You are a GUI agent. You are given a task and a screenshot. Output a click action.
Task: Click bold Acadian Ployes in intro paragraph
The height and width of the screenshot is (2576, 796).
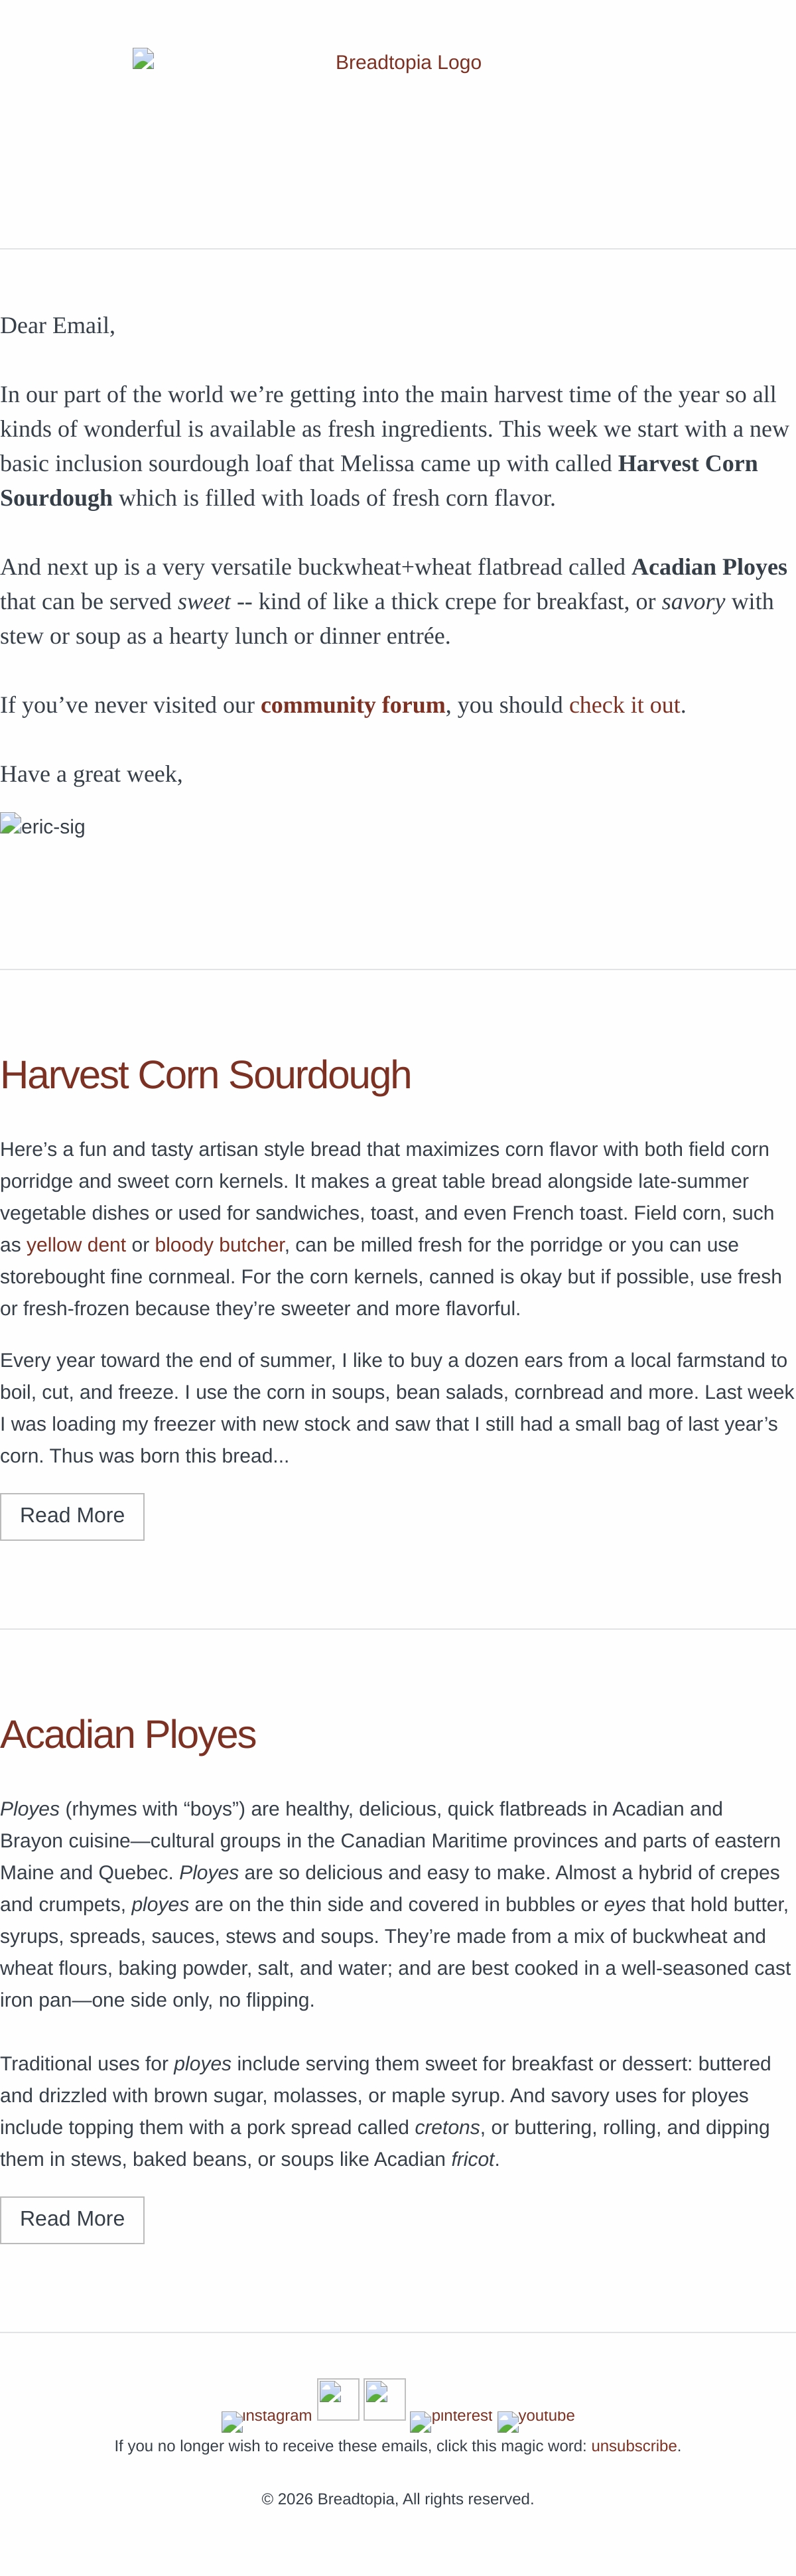[709, 567]
